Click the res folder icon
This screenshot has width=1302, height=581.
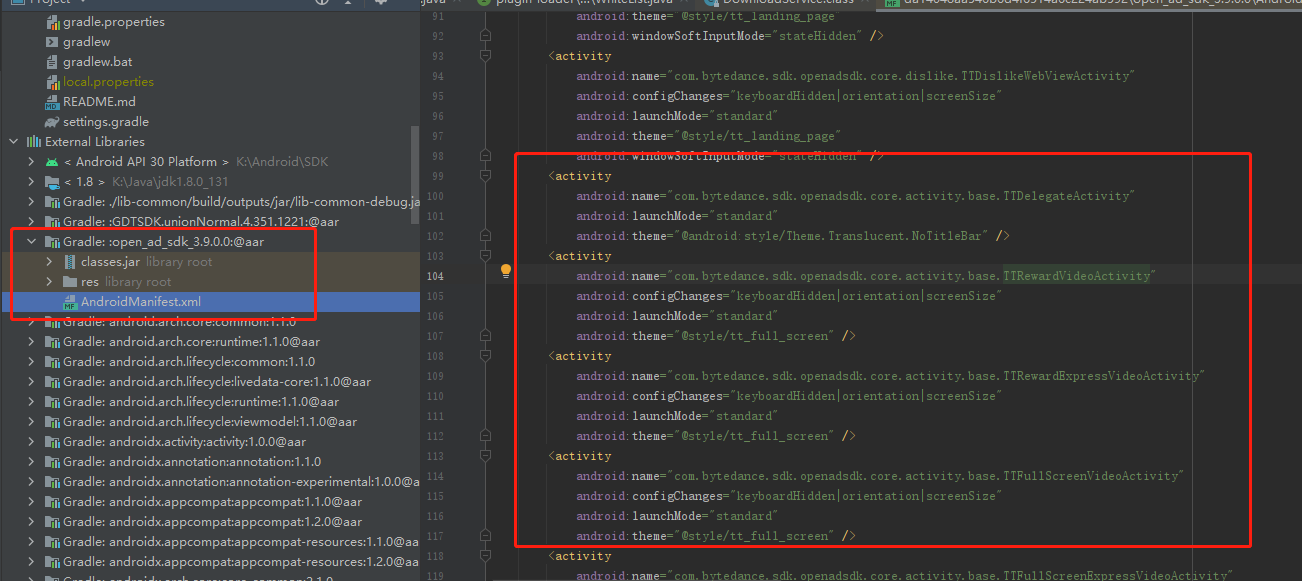70,282
